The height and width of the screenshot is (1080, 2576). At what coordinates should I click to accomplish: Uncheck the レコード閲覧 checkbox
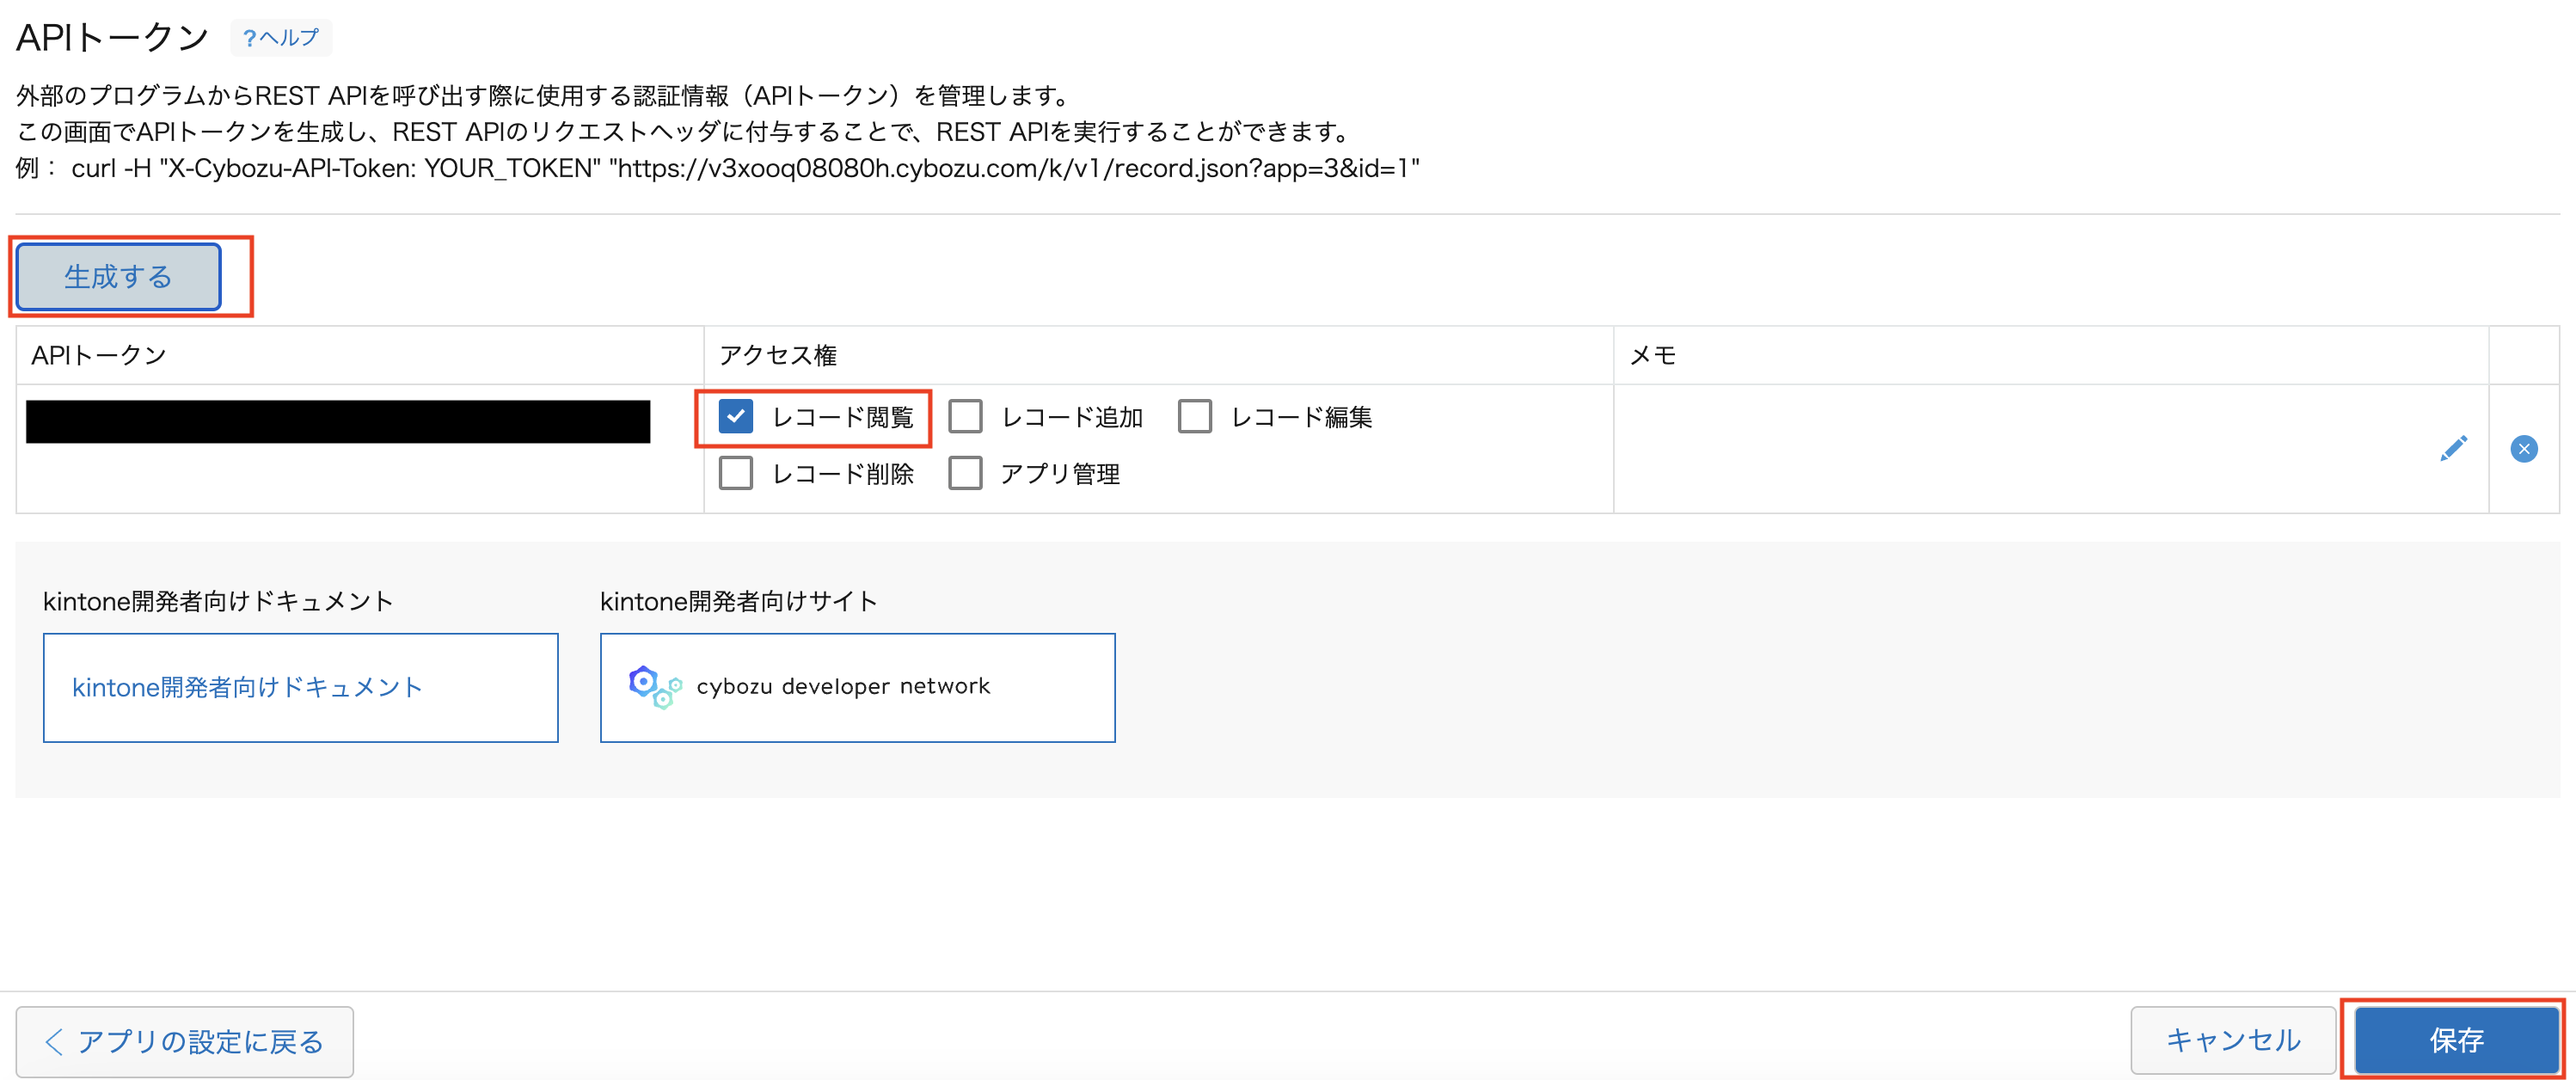tap(736, 416)
